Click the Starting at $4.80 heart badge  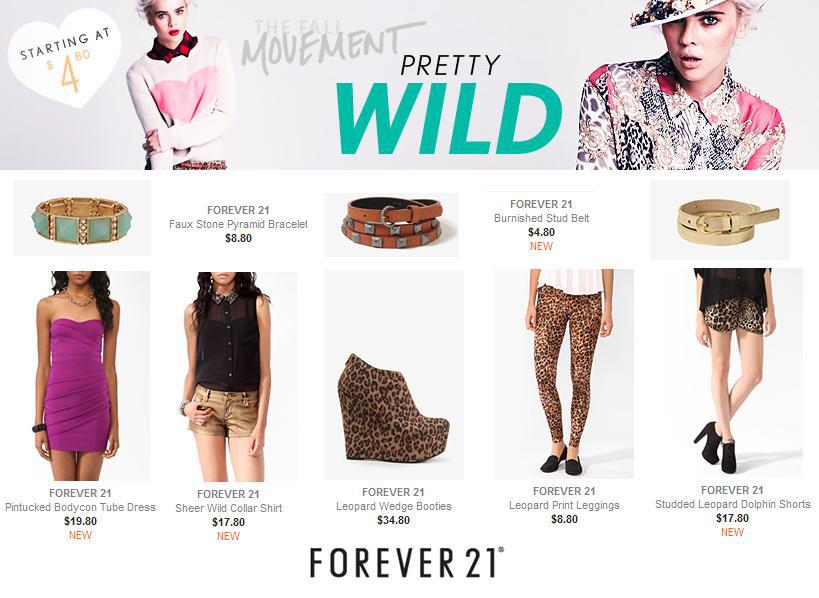click(x=65, y=58)
